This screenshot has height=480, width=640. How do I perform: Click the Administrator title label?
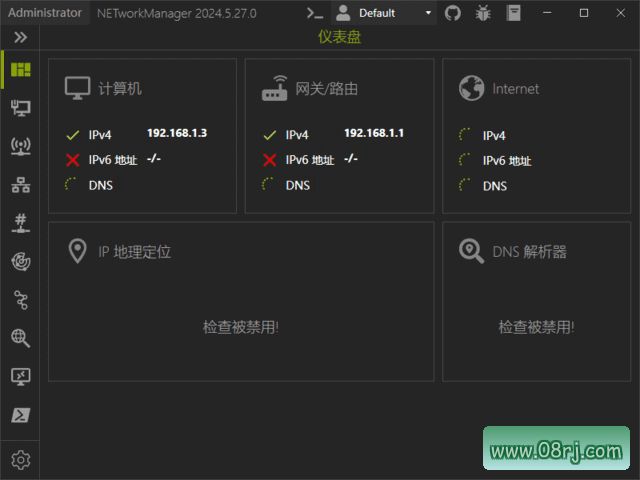click(x=45, y=13)
